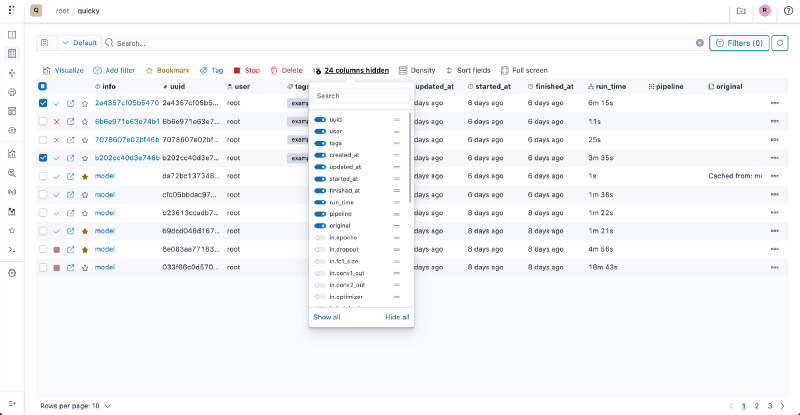The image size is (800, 415).
Task: Open the help question-mark icon
Action: coord(788,11)
